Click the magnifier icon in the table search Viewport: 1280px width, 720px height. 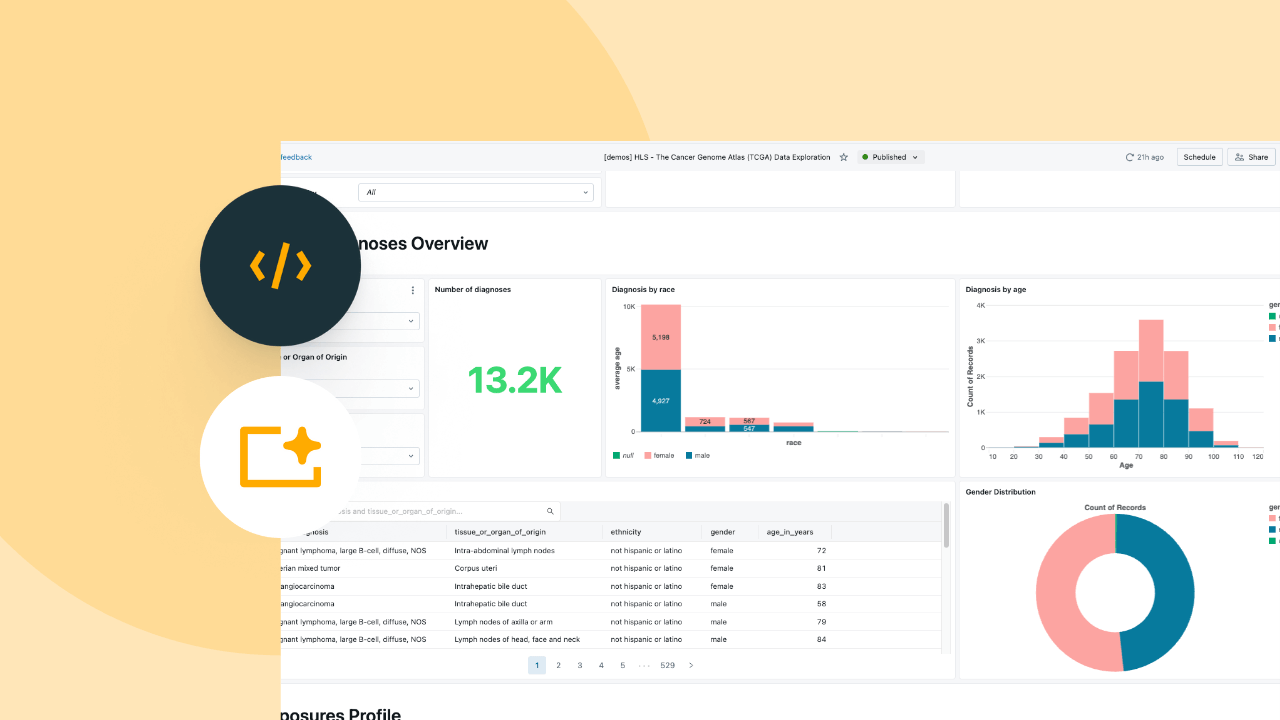click(550, 511)
